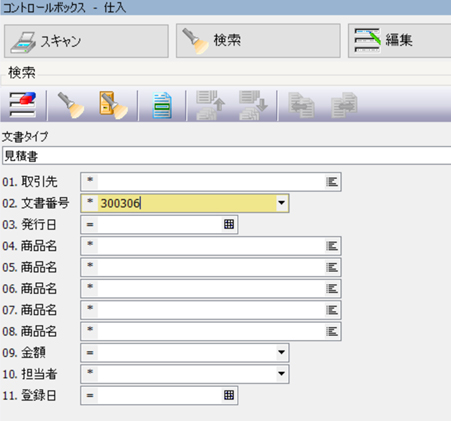Image resolution: width=451 pixels, height=421 pixels.
Task: Expand the 10. 担当者 dropdown arrow
Action: click(x=281, y=374)
